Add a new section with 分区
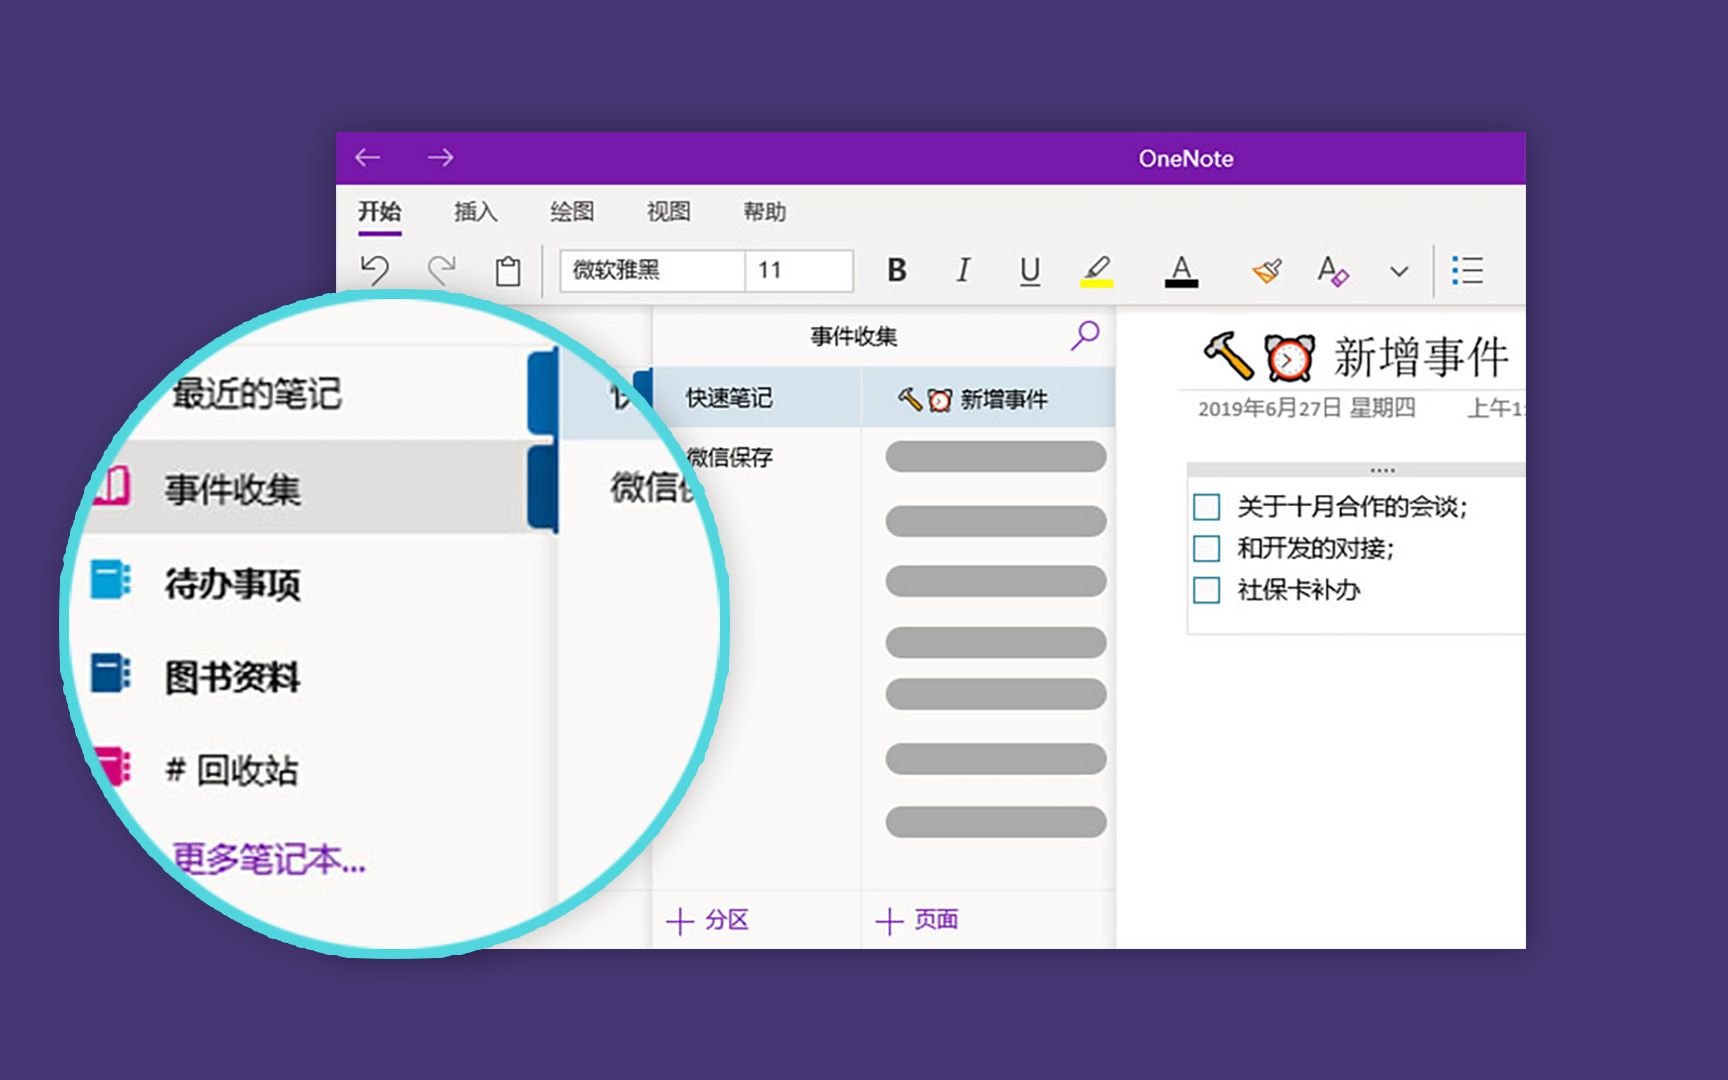Viewport: 1728px width, 1080px height. [x=707, y=920]
